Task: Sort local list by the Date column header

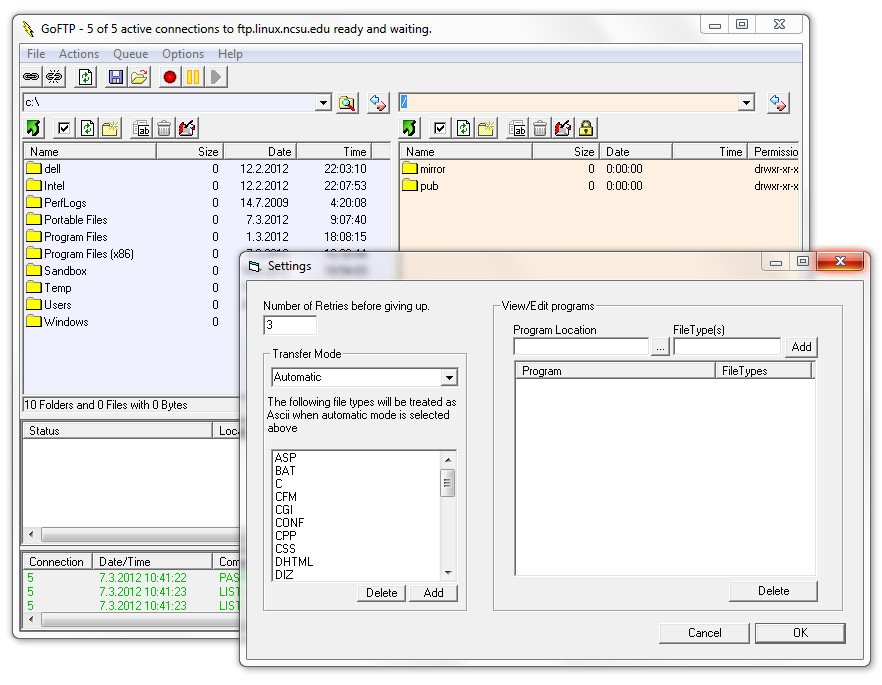Action: (260, 151)
